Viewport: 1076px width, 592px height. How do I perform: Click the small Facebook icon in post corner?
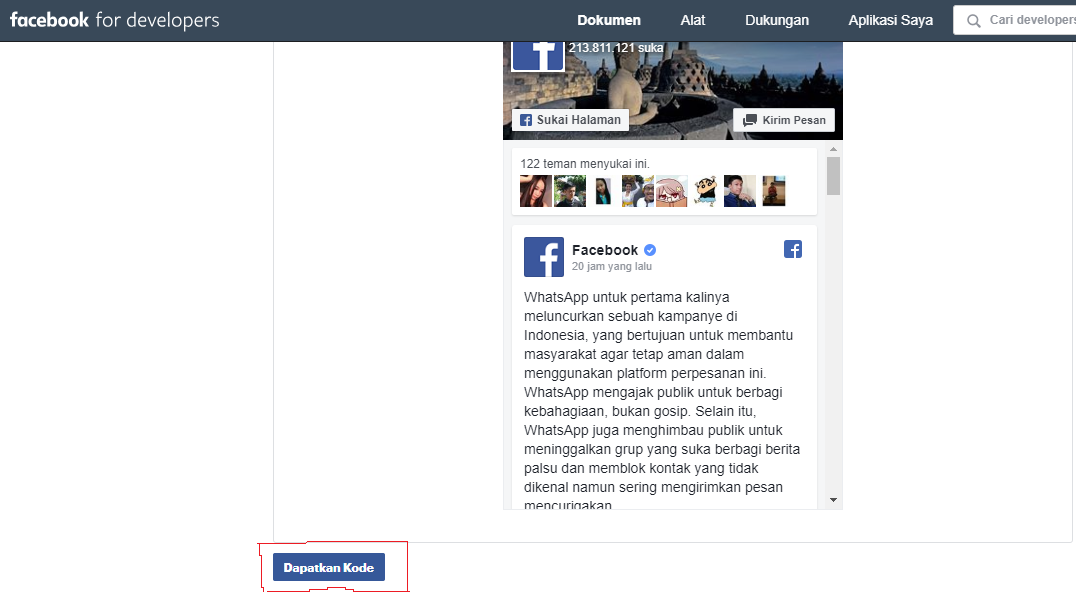793,249
